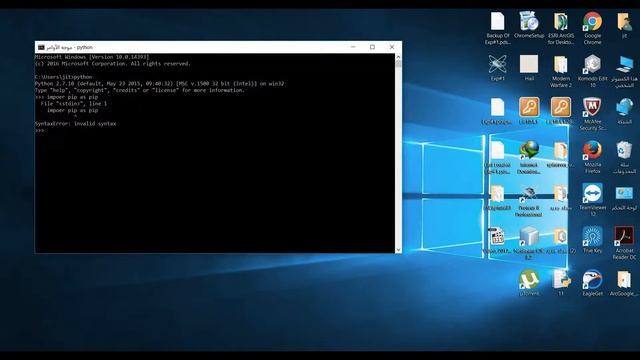Close the python command prompt window
The height and width of the screenshot is (360, 640).
392,47
